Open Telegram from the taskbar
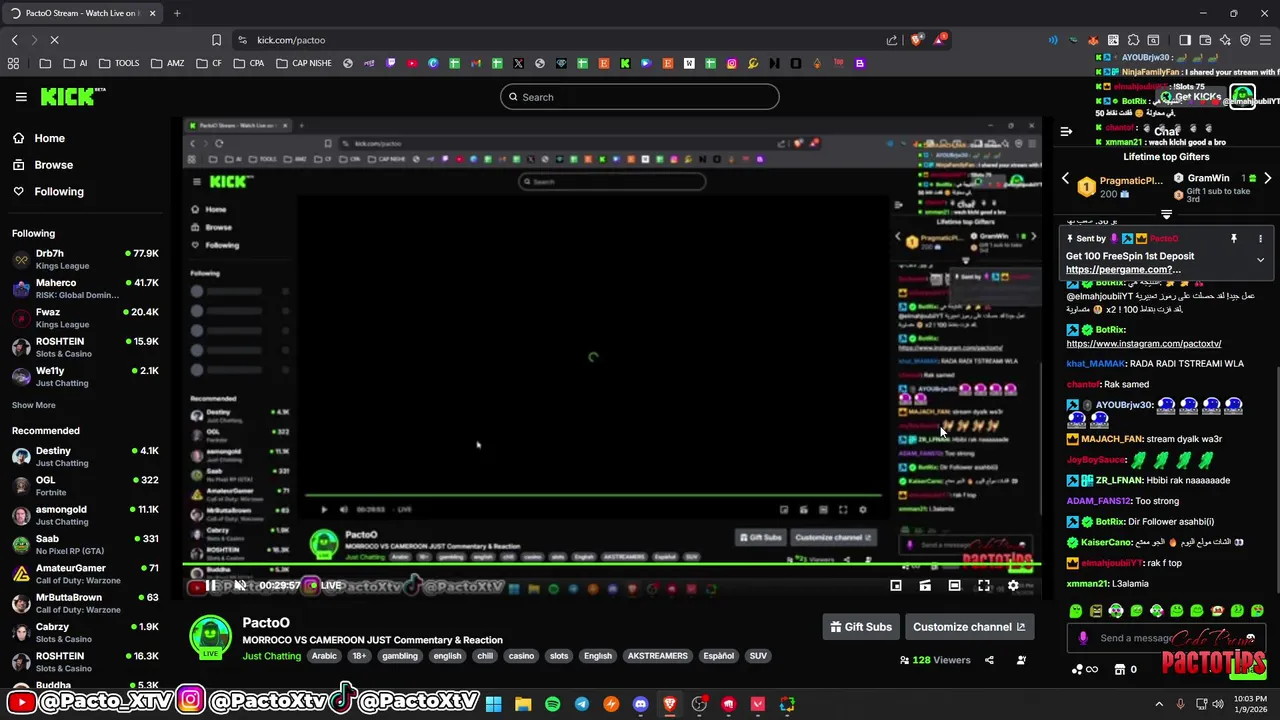The width and height of the screenshot is (1280, 720). [581, 704]
